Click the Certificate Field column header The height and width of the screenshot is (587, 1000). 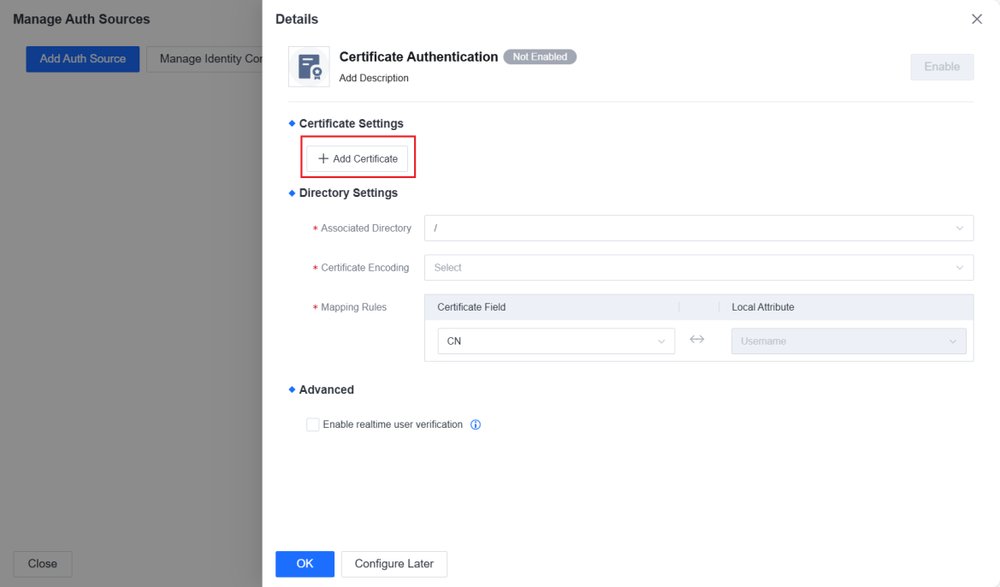point(471,307)
